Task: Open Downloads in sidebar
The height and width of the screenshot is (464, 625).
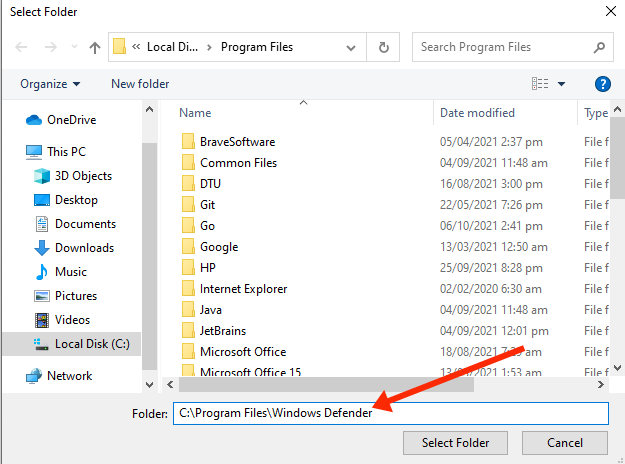Action: click(74, 248)
